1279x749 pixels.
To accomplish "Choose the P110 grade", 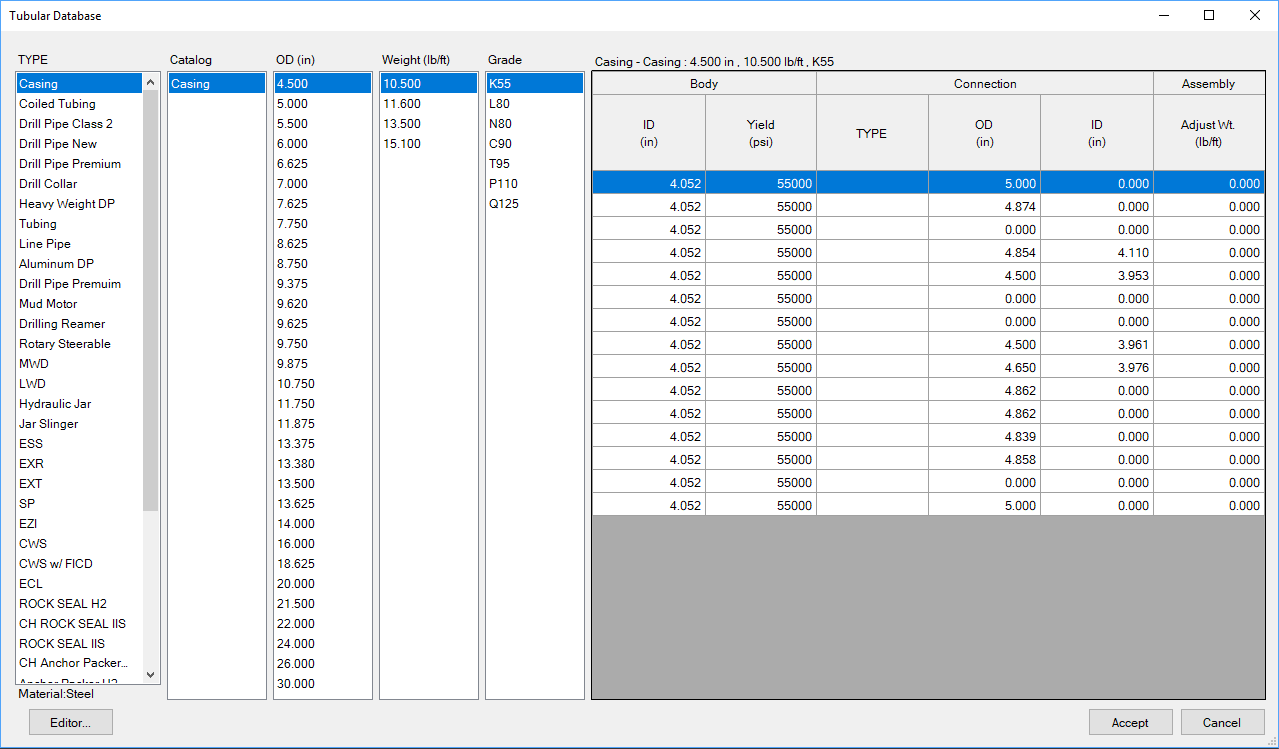I will [503, 184].
